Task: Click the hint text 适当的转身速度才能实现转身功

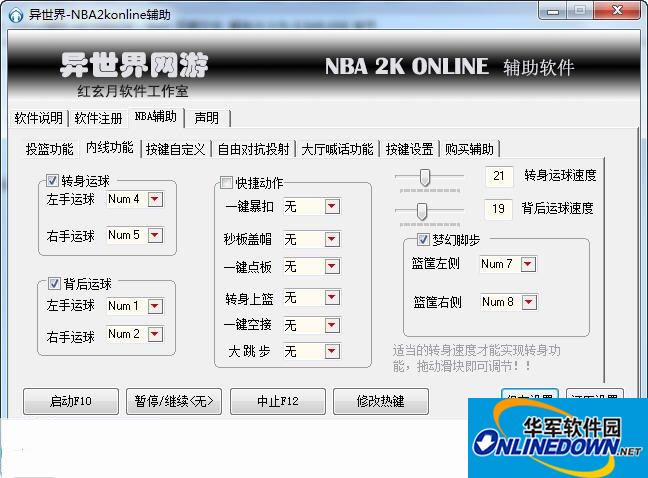Action: click(476, 351)
